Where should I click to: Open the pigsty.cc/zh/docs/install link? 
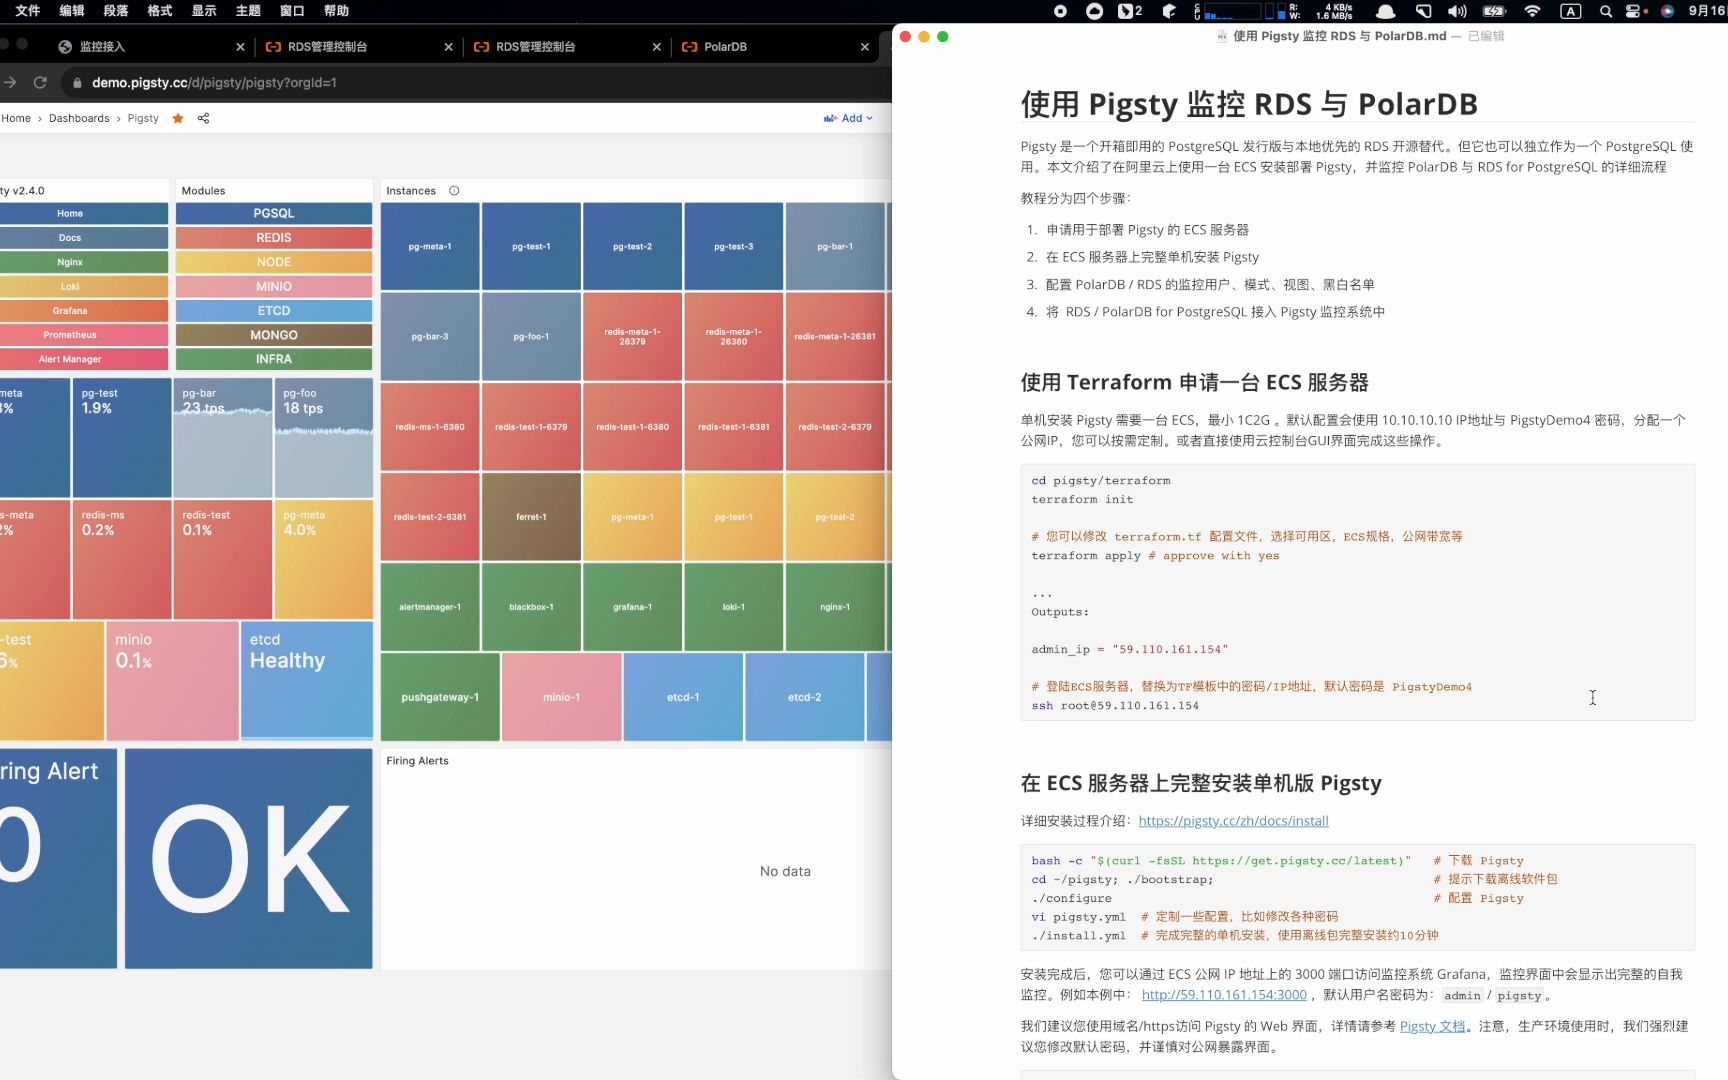coord(1233,821)
